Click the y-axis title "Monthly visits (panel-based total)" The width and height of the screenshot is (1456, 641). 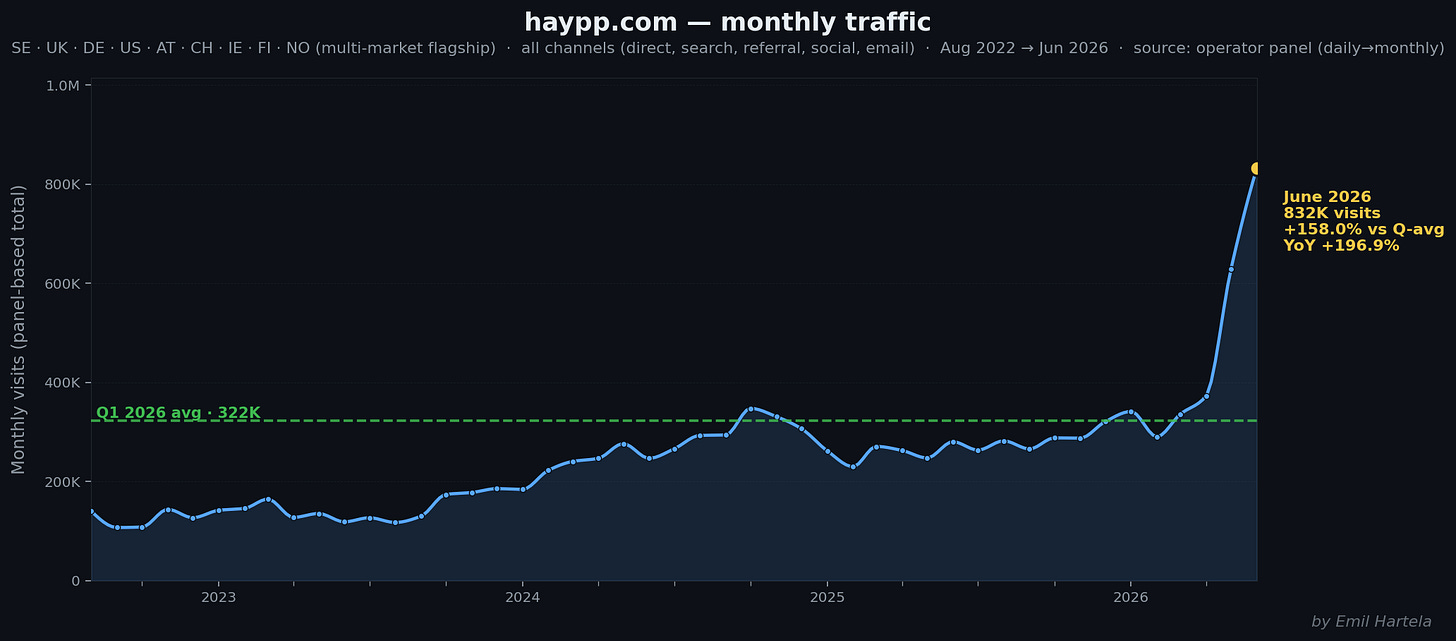(x=19, y=329)
